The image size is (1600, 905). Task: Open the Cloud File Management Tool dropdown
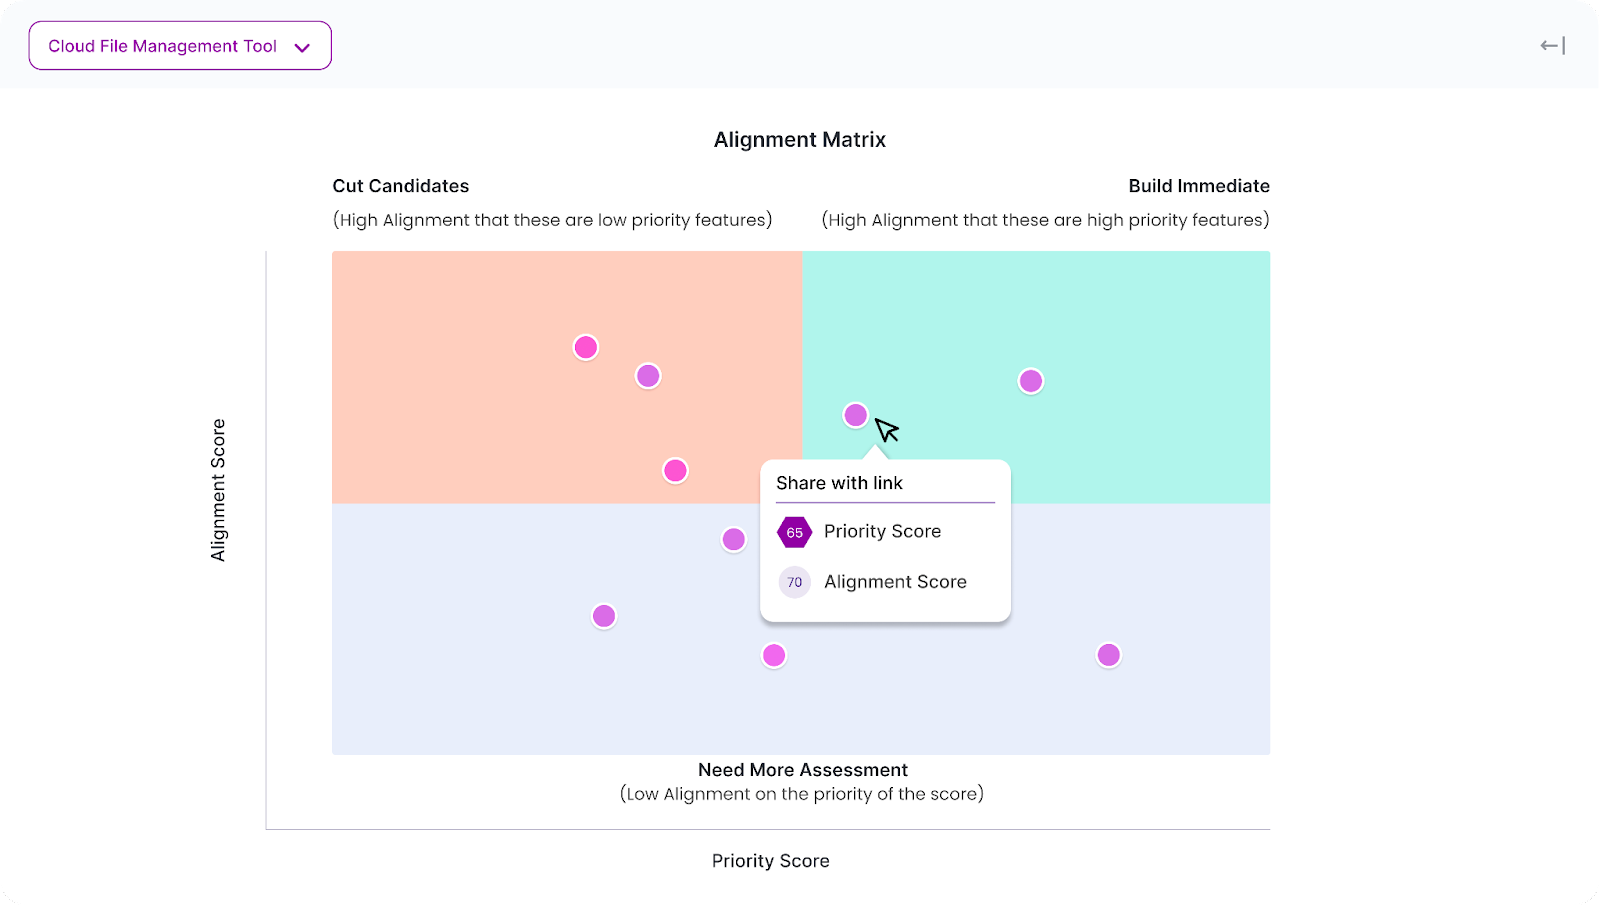pyautogui.click(x=180, y=45)
